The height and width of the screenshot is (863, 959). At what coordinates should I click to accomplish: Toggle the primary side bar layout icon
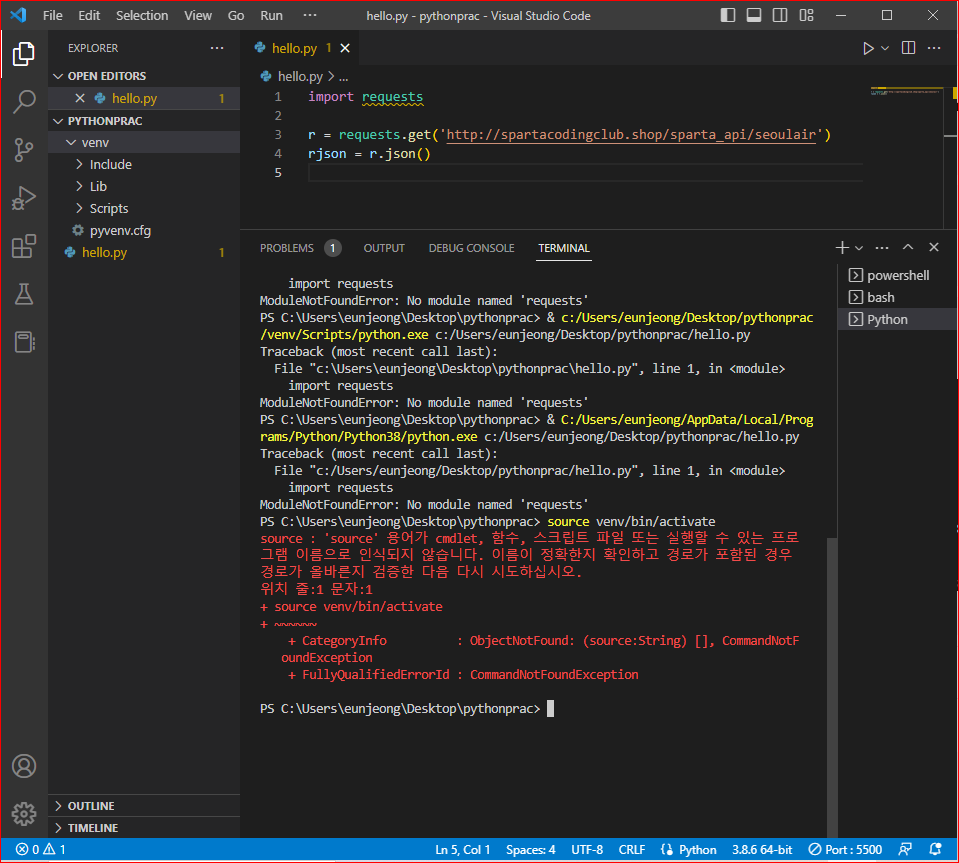point(728,15)
